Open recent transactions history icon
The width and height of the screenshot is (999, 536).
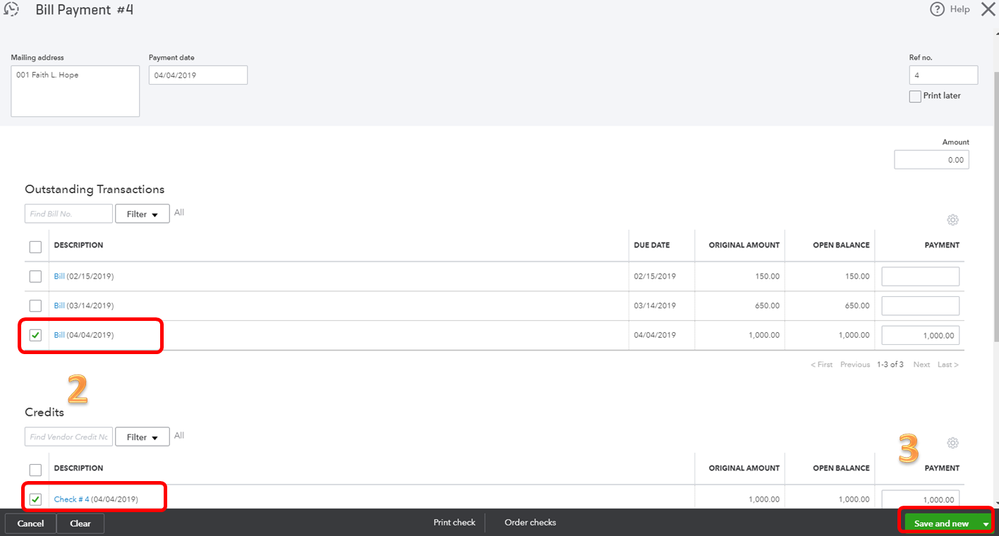click(x=11, y=9)
